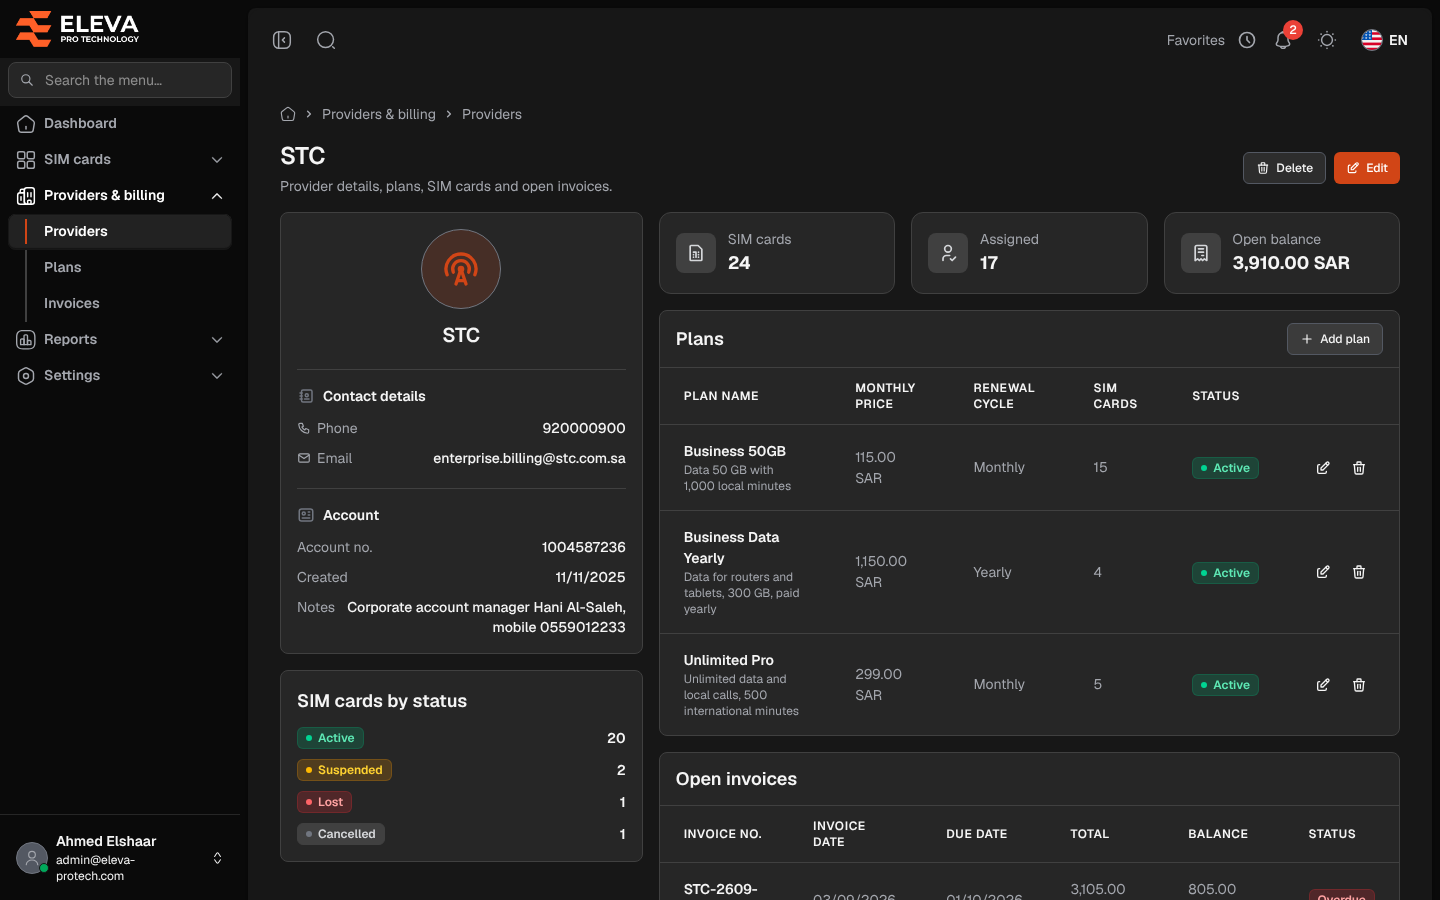Click the Open balance receipt icon
The image size is (1440, 900).
[x=1201, y=253]
